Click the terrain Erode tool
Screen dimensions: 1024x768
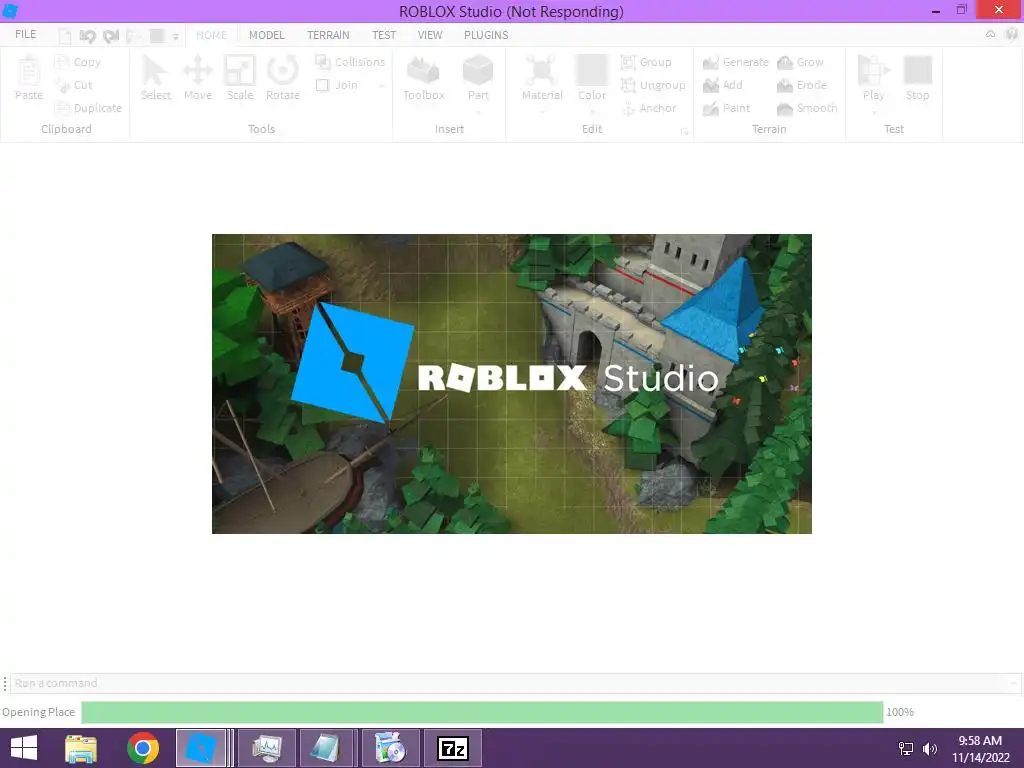coord(801,85)
